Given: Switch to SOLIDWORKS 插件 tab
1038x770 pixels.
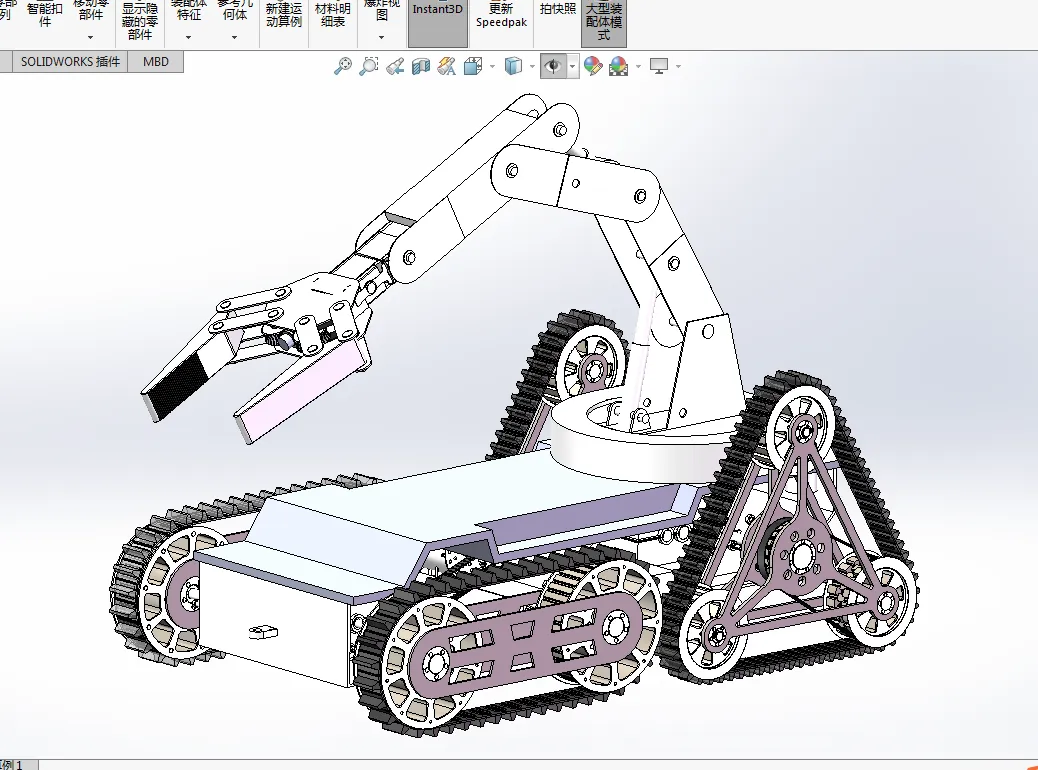Looking at the screenshot, I should click(x=70, y=62).
